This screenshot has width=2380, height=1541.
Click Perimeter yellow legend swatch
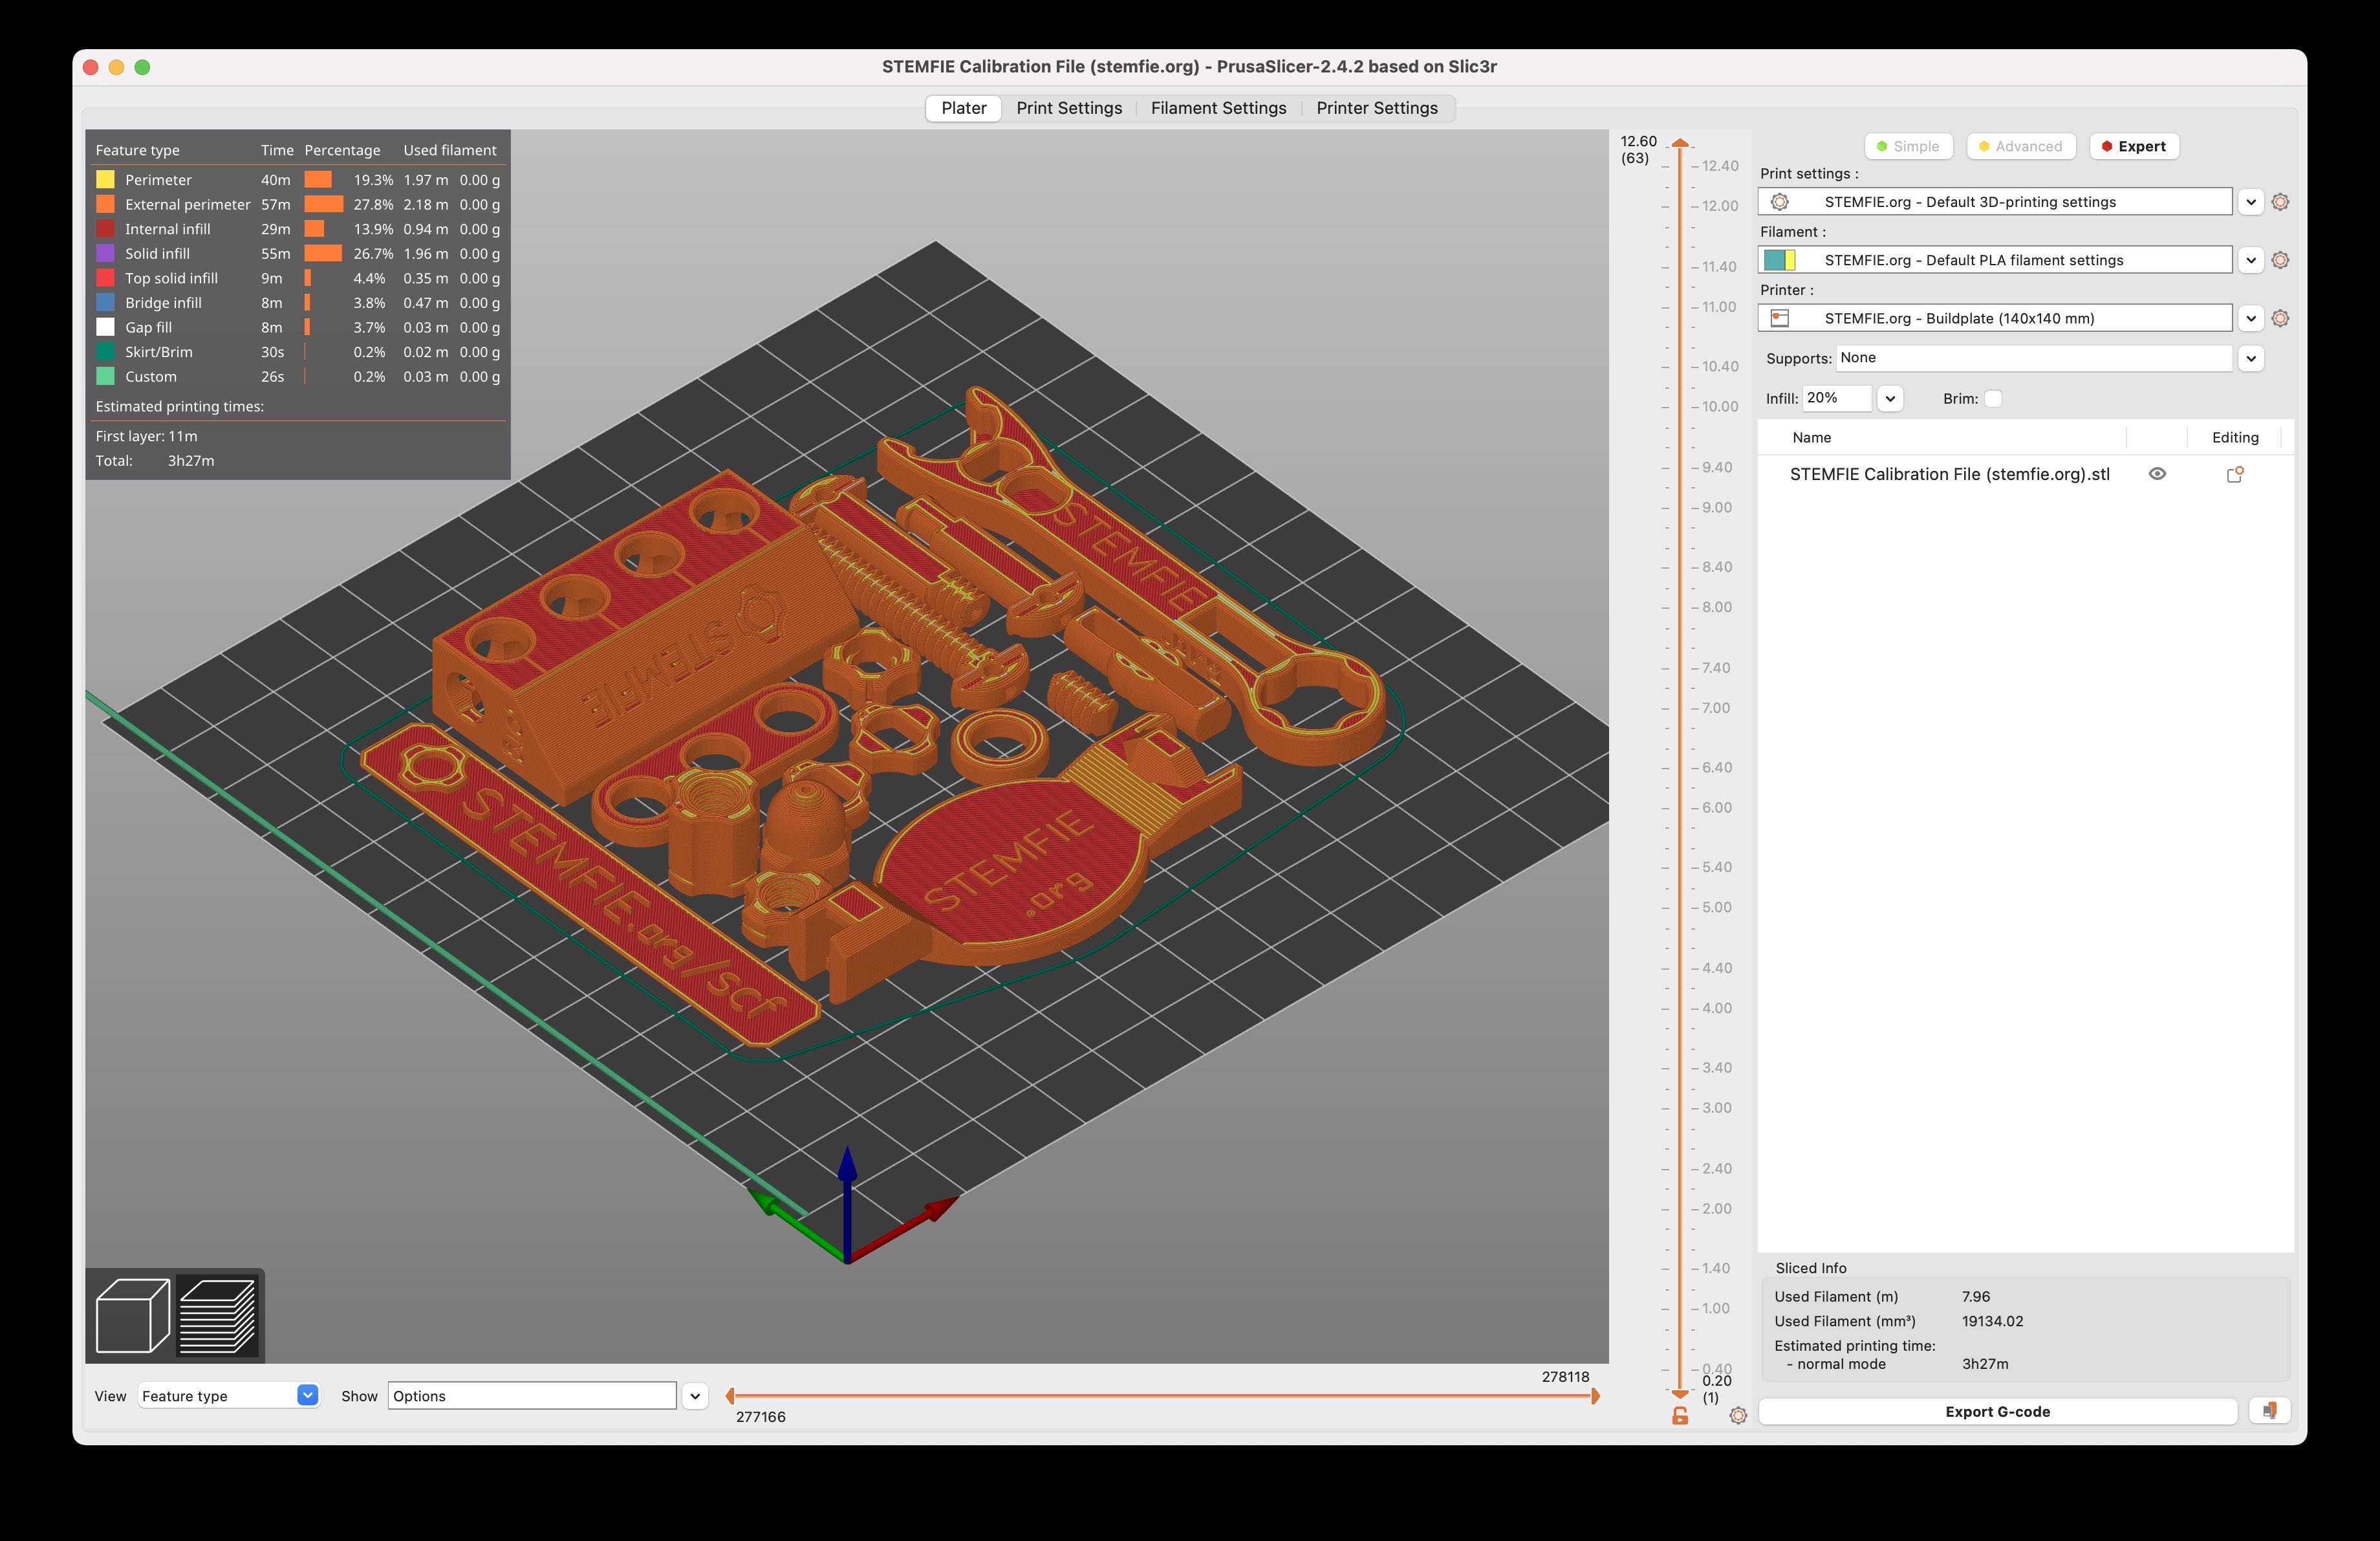point(105,180)
